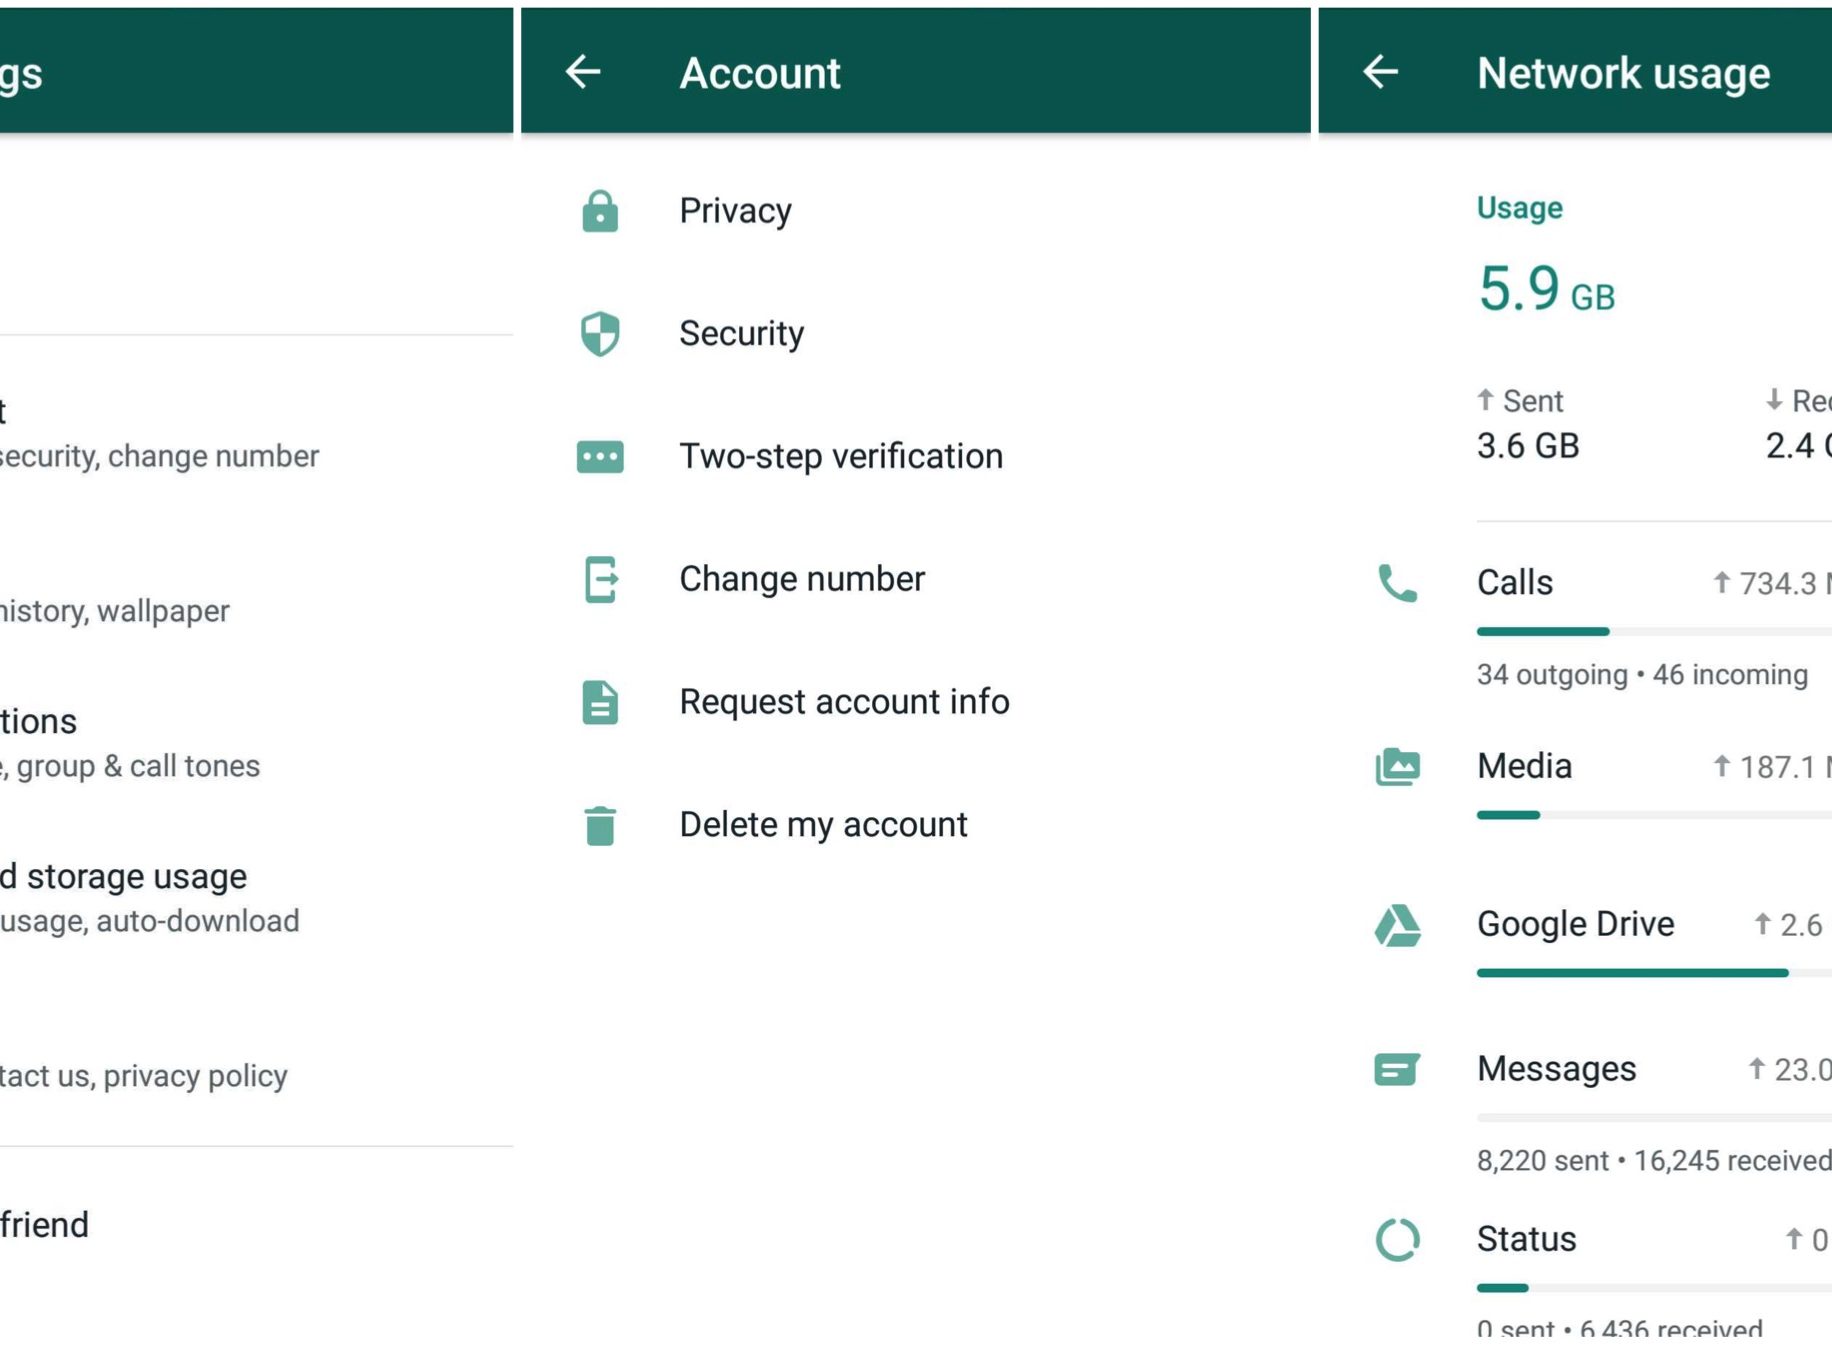This screenshot has height=1346, width=1832.
Task: Click the Privacy lock icon
Action: pyautogui.click(x=600, y=211)
